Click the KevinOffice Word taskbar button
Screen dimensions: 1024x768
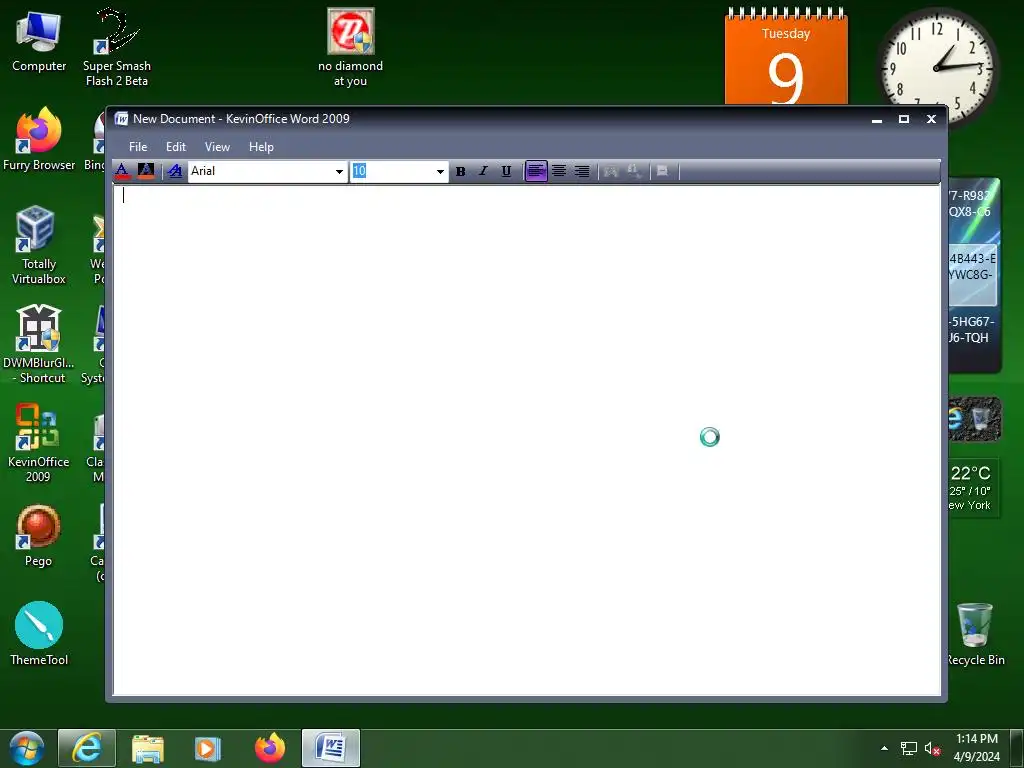330,748
